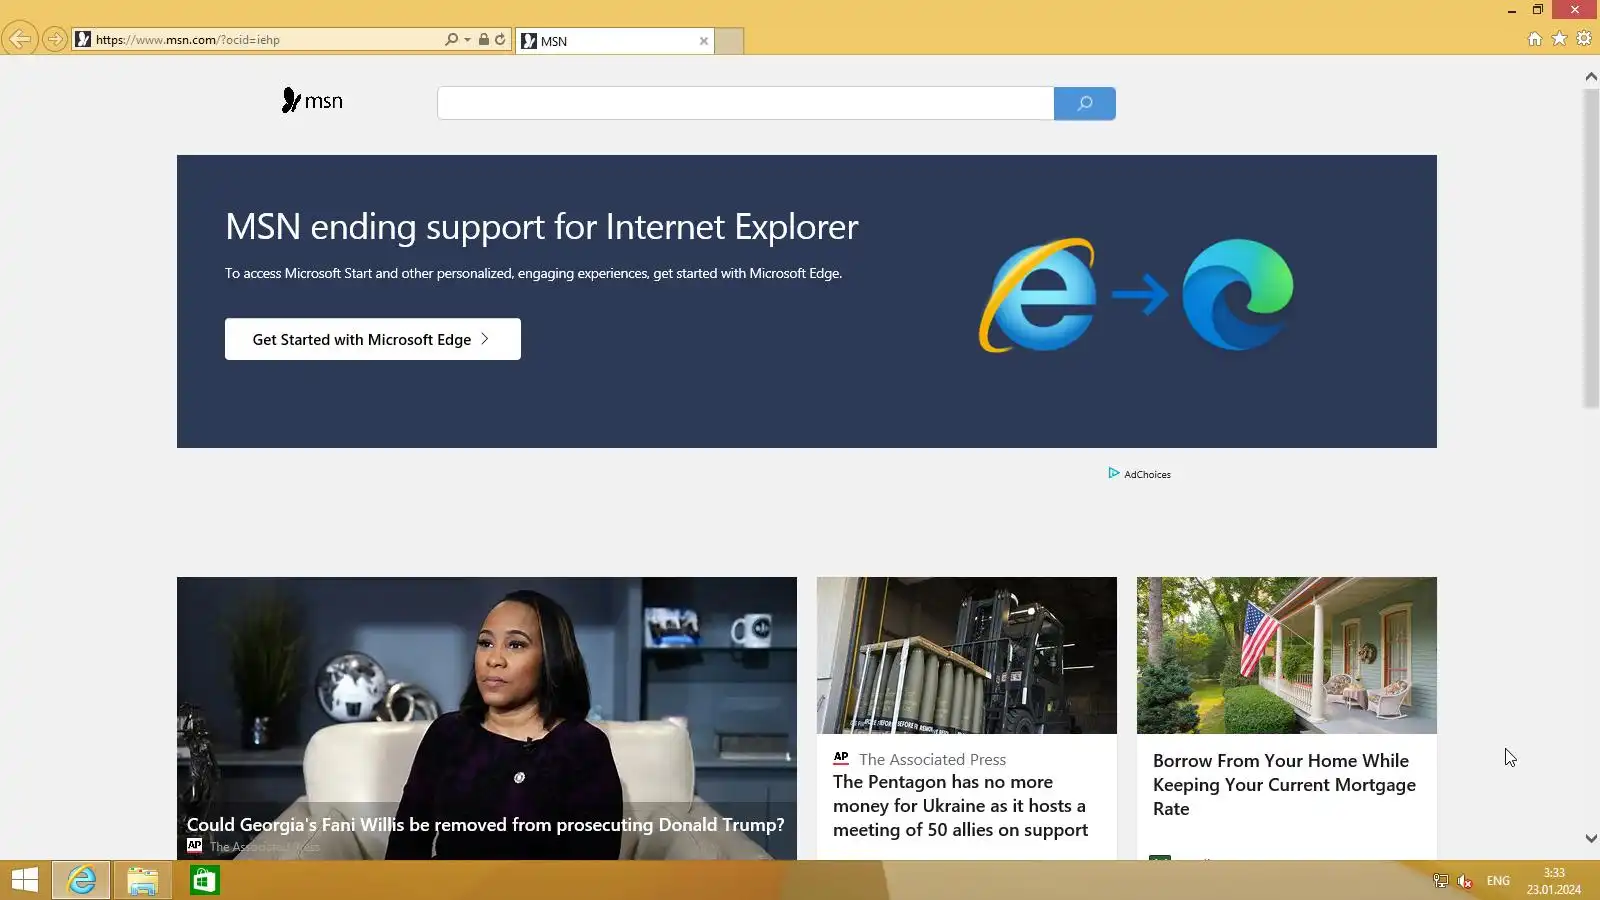
Task: Click the address bar URL text
Action: pos(188,40)
